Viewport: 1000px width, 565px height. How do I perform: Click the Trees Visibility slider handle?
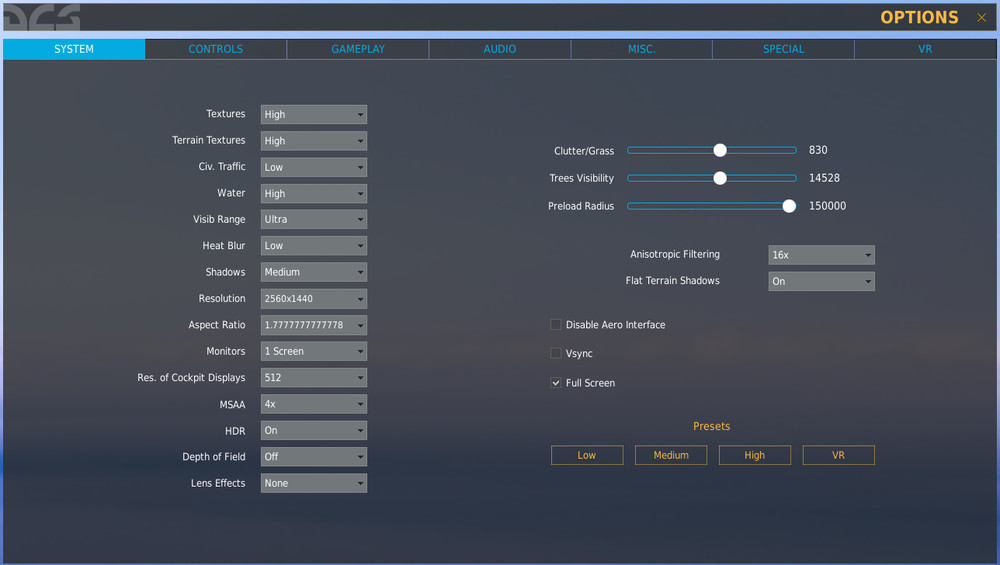(720, 178)
